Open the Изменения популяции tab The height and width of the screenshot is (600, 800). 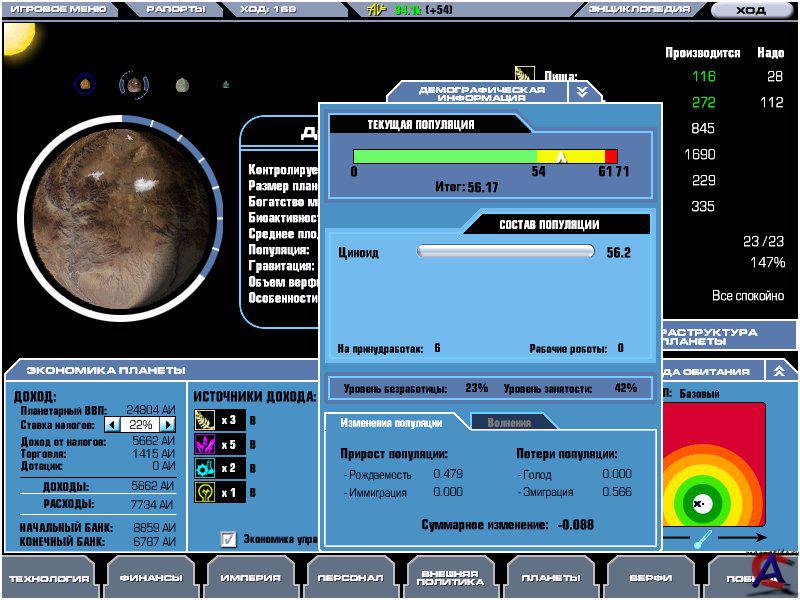391,423
